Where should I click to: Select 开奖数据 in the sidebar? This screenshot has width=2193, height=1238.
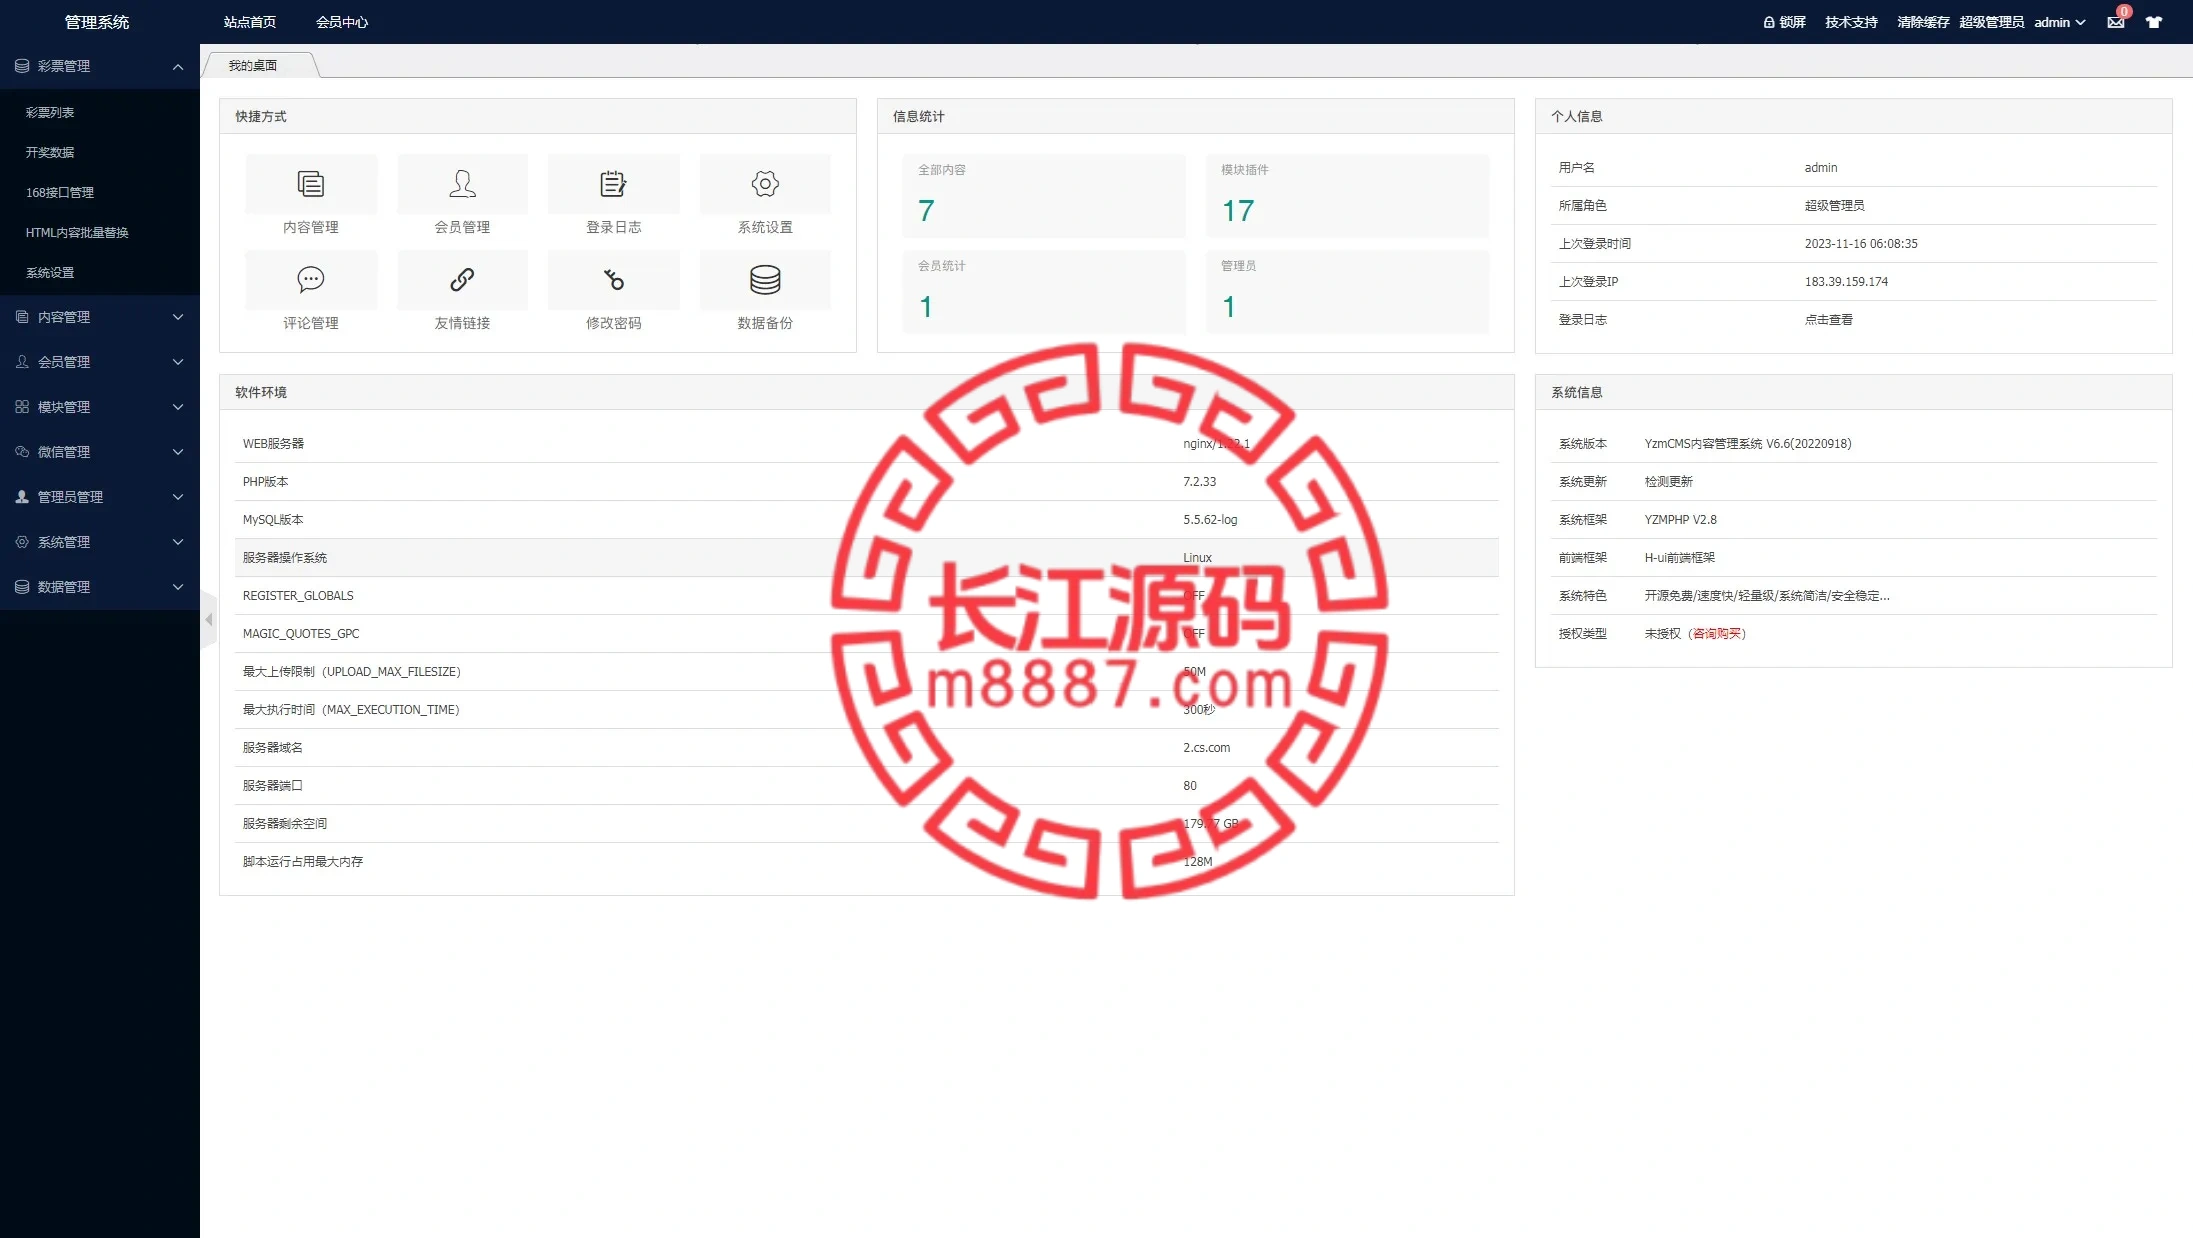point(50,152)
